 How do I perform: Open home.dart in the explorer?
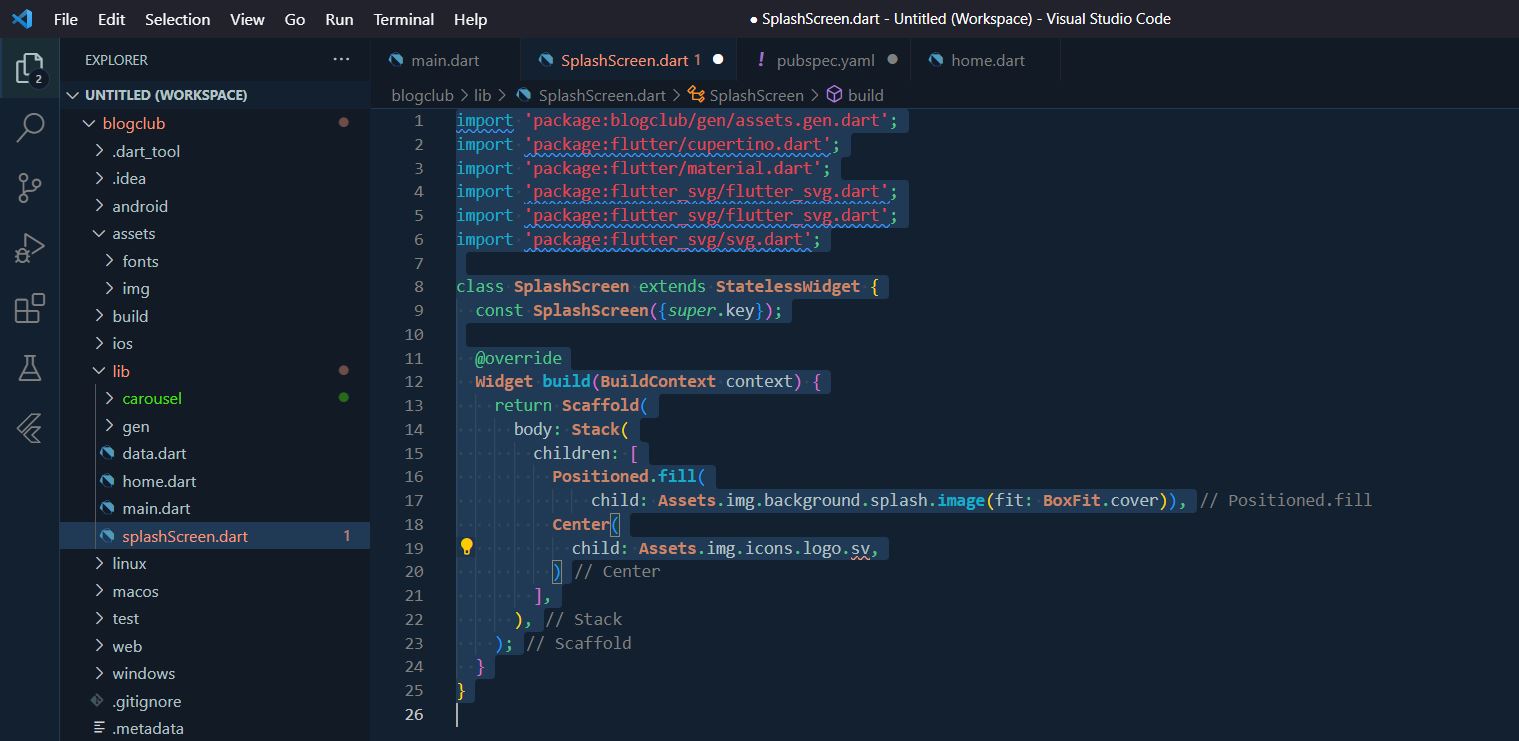[215, 481]
